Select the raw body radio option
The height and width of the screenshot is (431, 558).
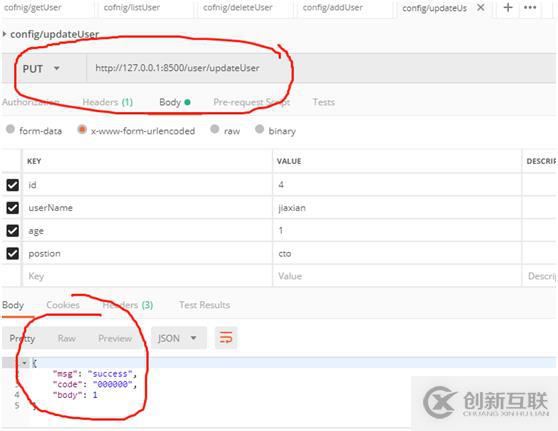point(215,129)
